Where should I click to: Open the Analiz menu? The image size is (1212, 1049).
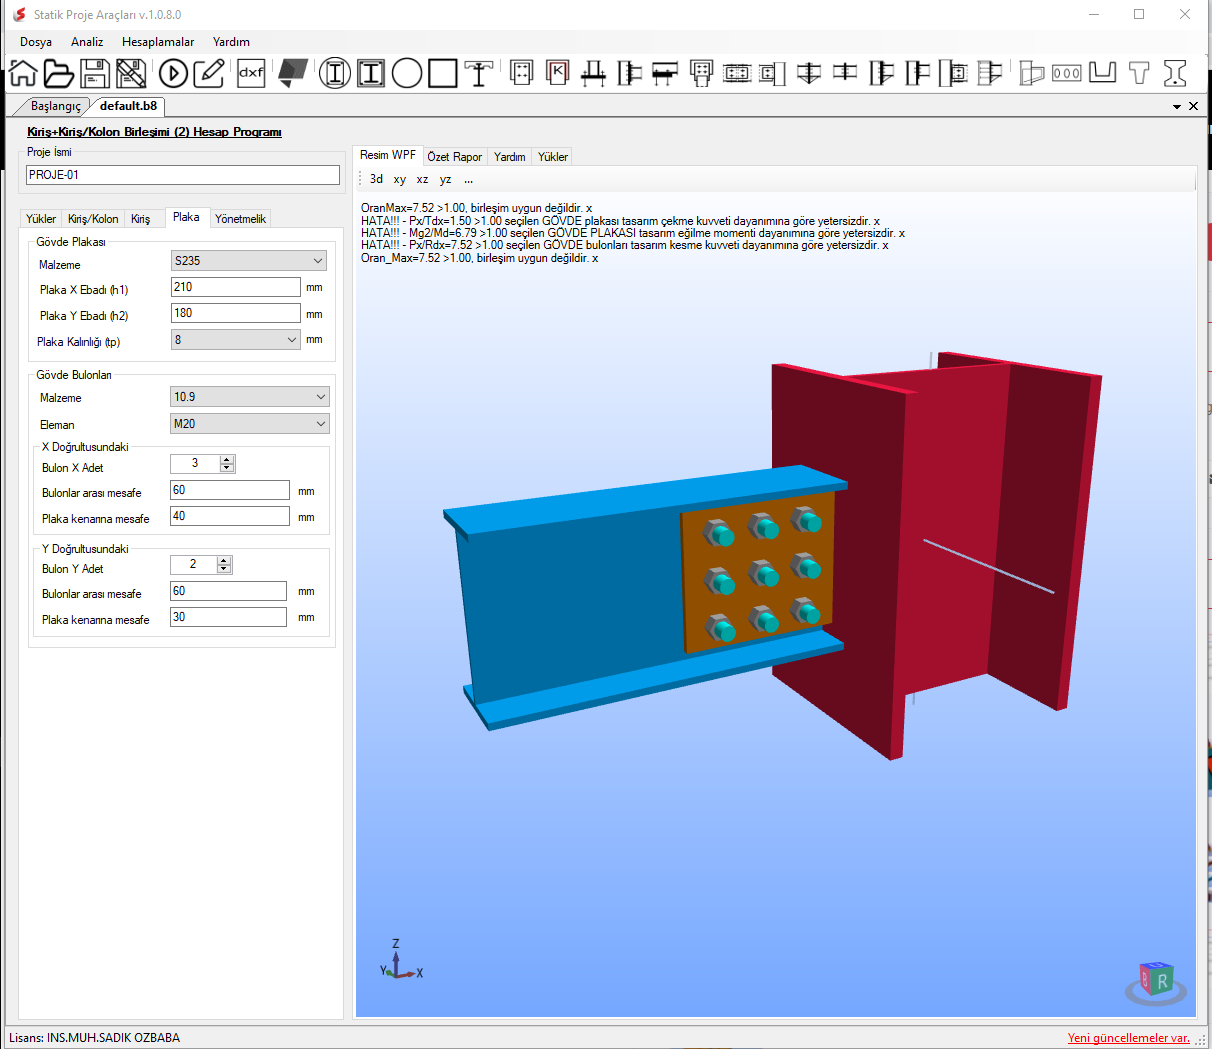coord(87,42)
